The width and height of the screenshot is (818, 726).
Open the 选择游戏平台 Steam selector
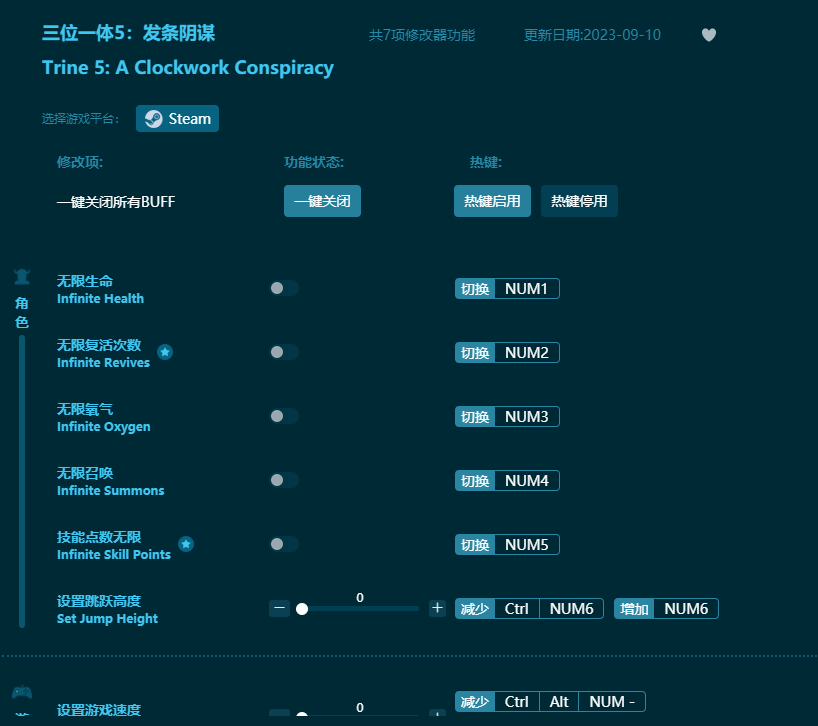coord(177,118)
